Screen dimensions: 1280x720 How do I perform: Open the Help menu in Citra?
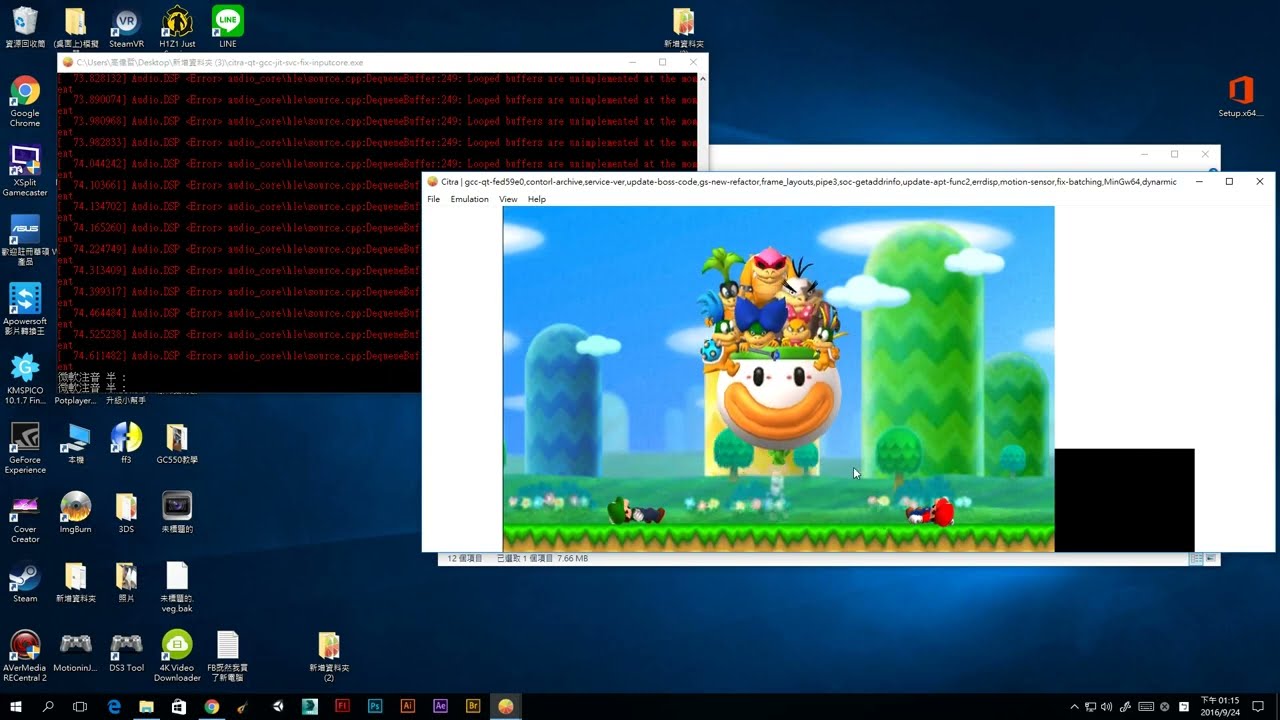[537, 199]
